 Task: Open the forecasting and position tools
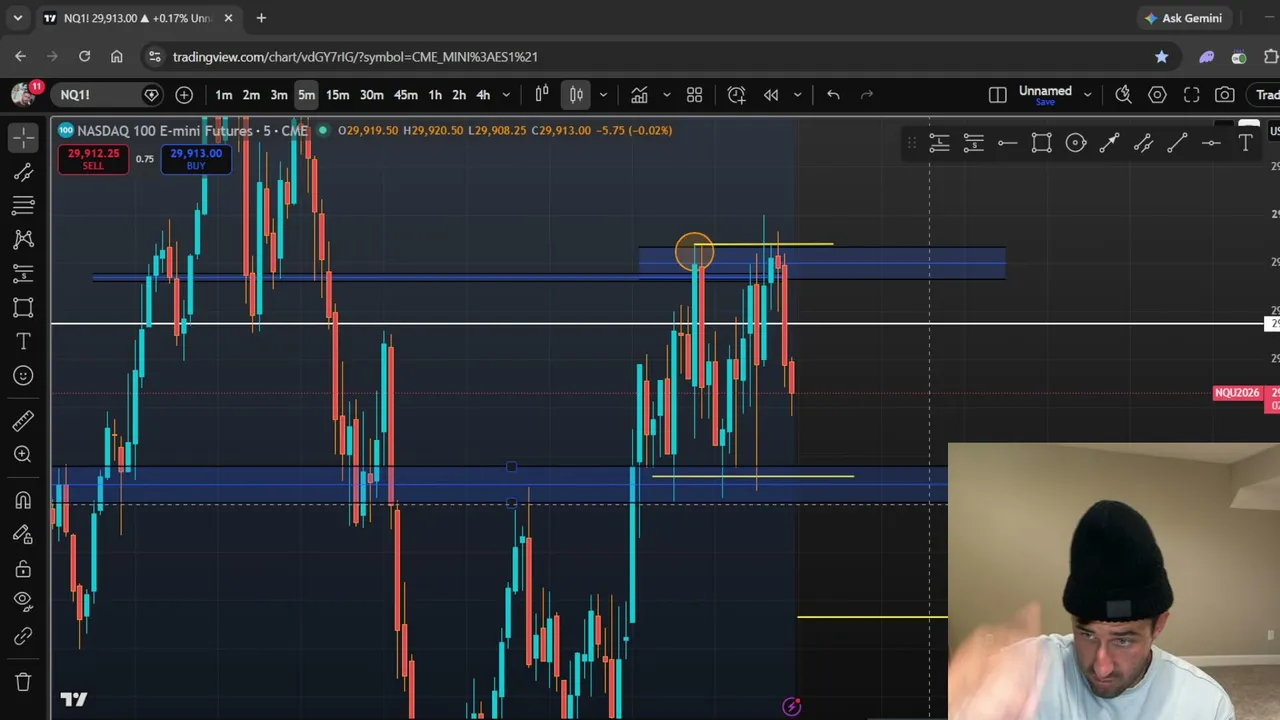click(x=23, y=274)
